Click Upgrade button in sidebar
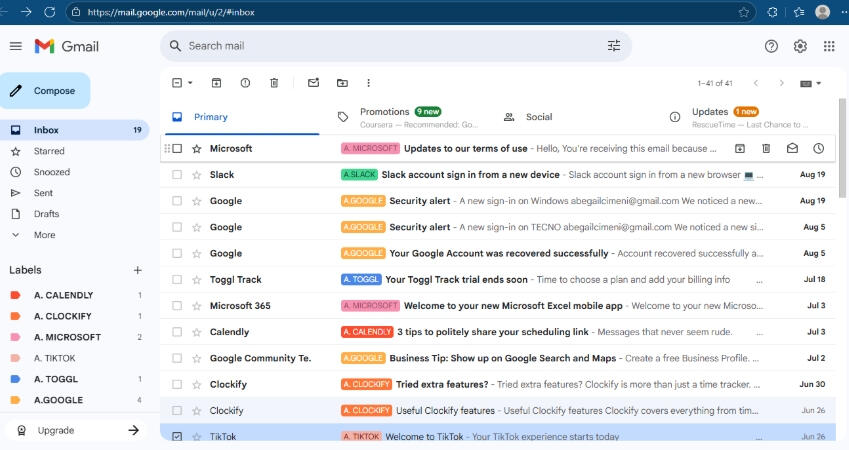The height and width of the screenshot is (450, 849). pyautogui.click(x=76, y=431)
